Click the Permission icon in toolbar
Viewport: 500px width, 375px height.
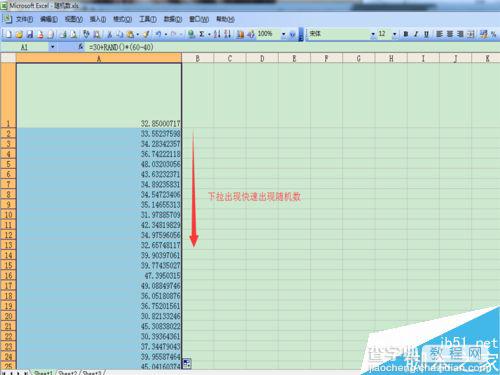(x=40, y=34)
